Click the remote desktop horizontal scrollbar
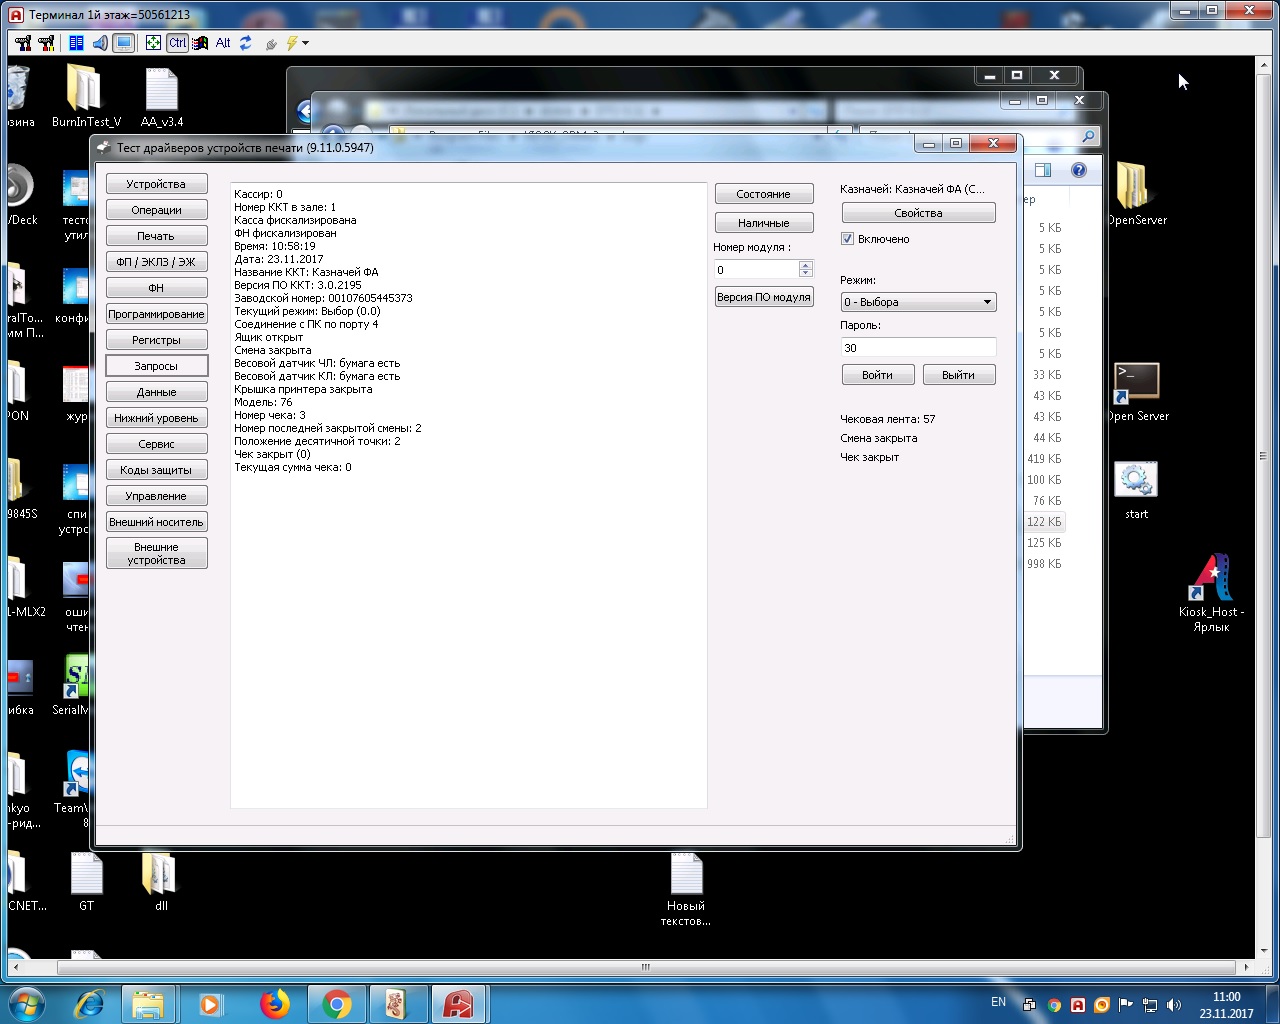The width and height of the screenshot is (1280, 1024). tap(646, 967)
